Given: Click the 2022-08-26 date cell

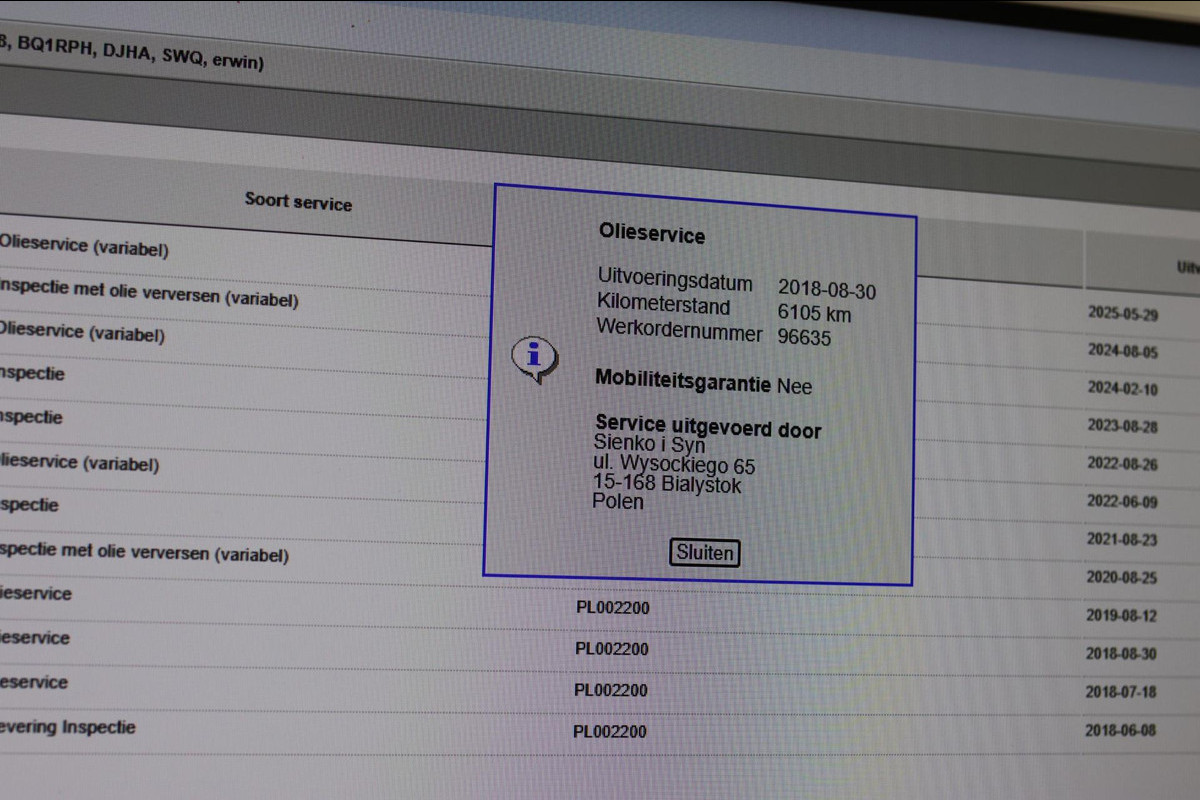Looking at the screenshot, I should click(x=1122, y=464).
